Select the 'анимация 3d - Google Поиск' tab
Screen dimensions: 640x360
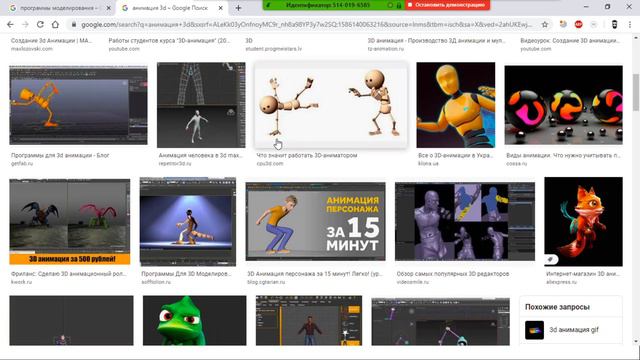tap(171, 8)
